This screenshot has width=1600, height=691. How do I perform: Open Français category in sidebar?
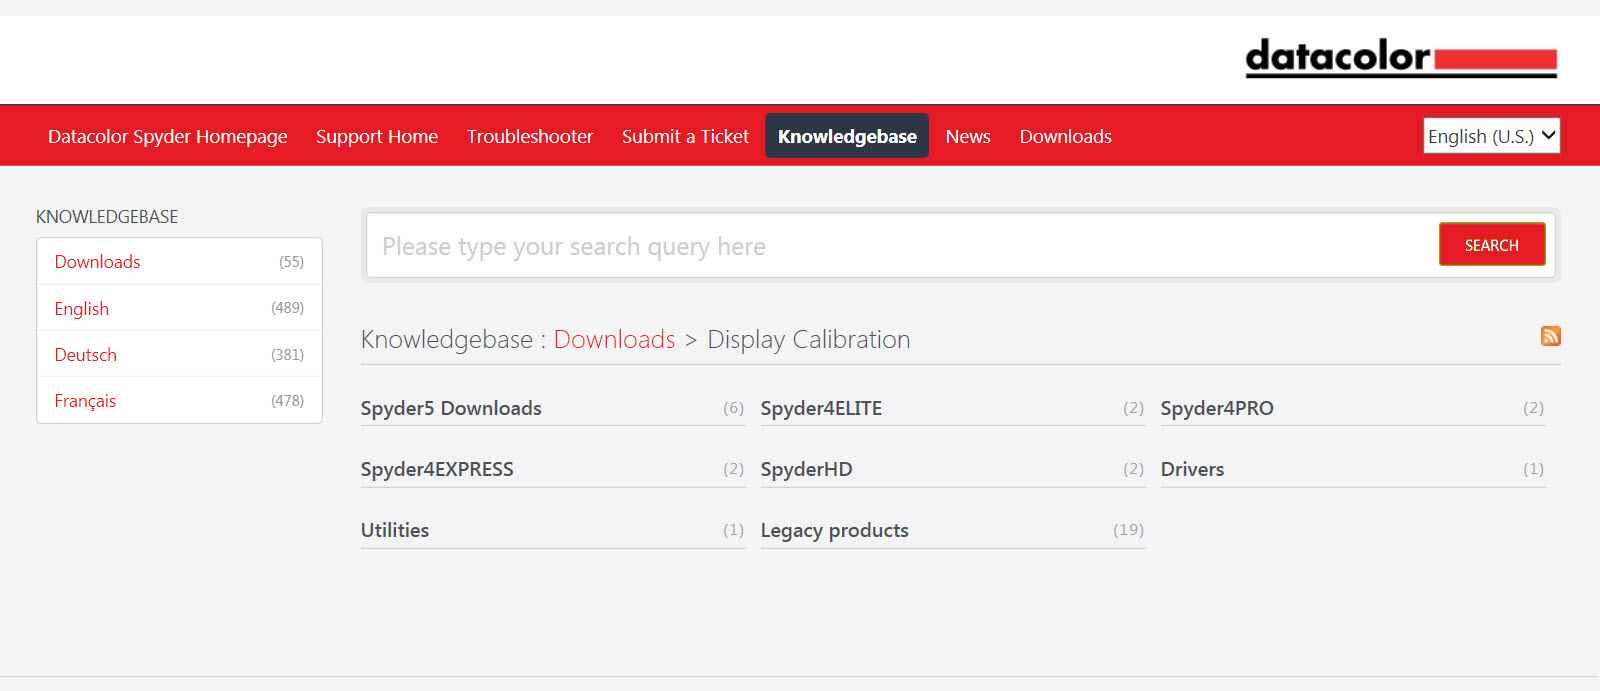[85, 401]
